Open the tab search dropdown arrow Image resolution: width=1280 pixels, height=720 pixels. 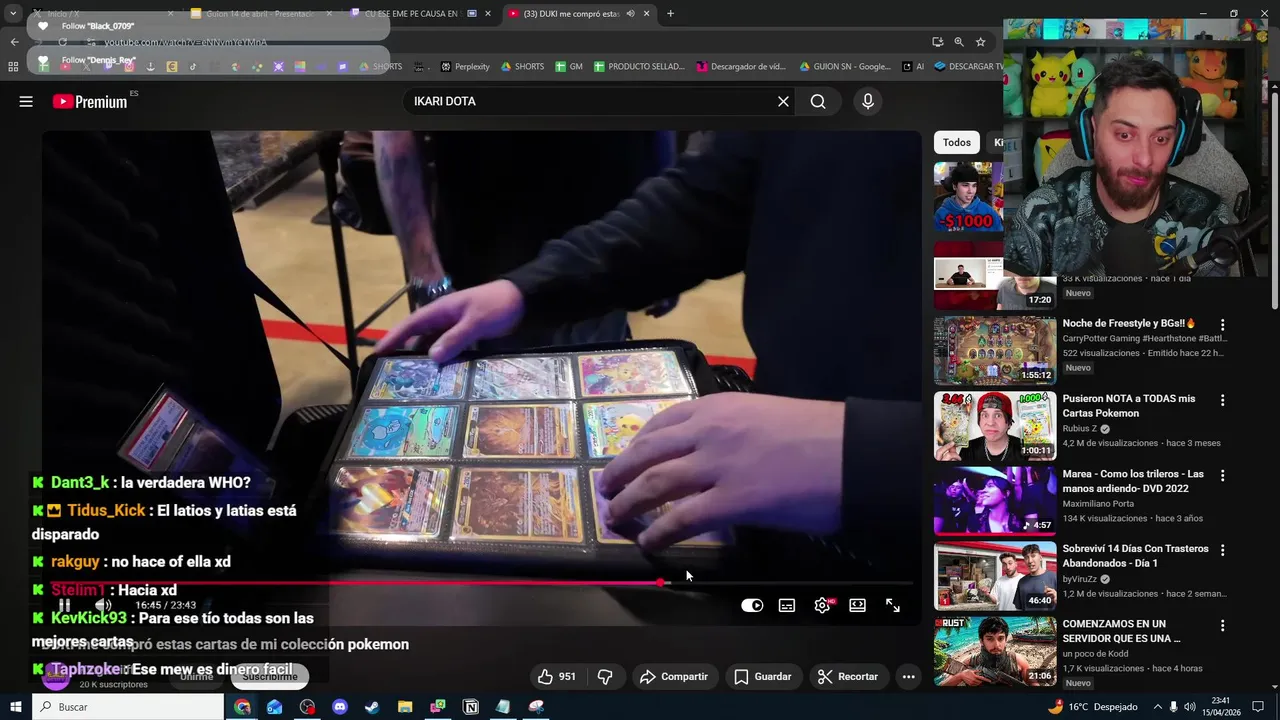click(13, 14)
